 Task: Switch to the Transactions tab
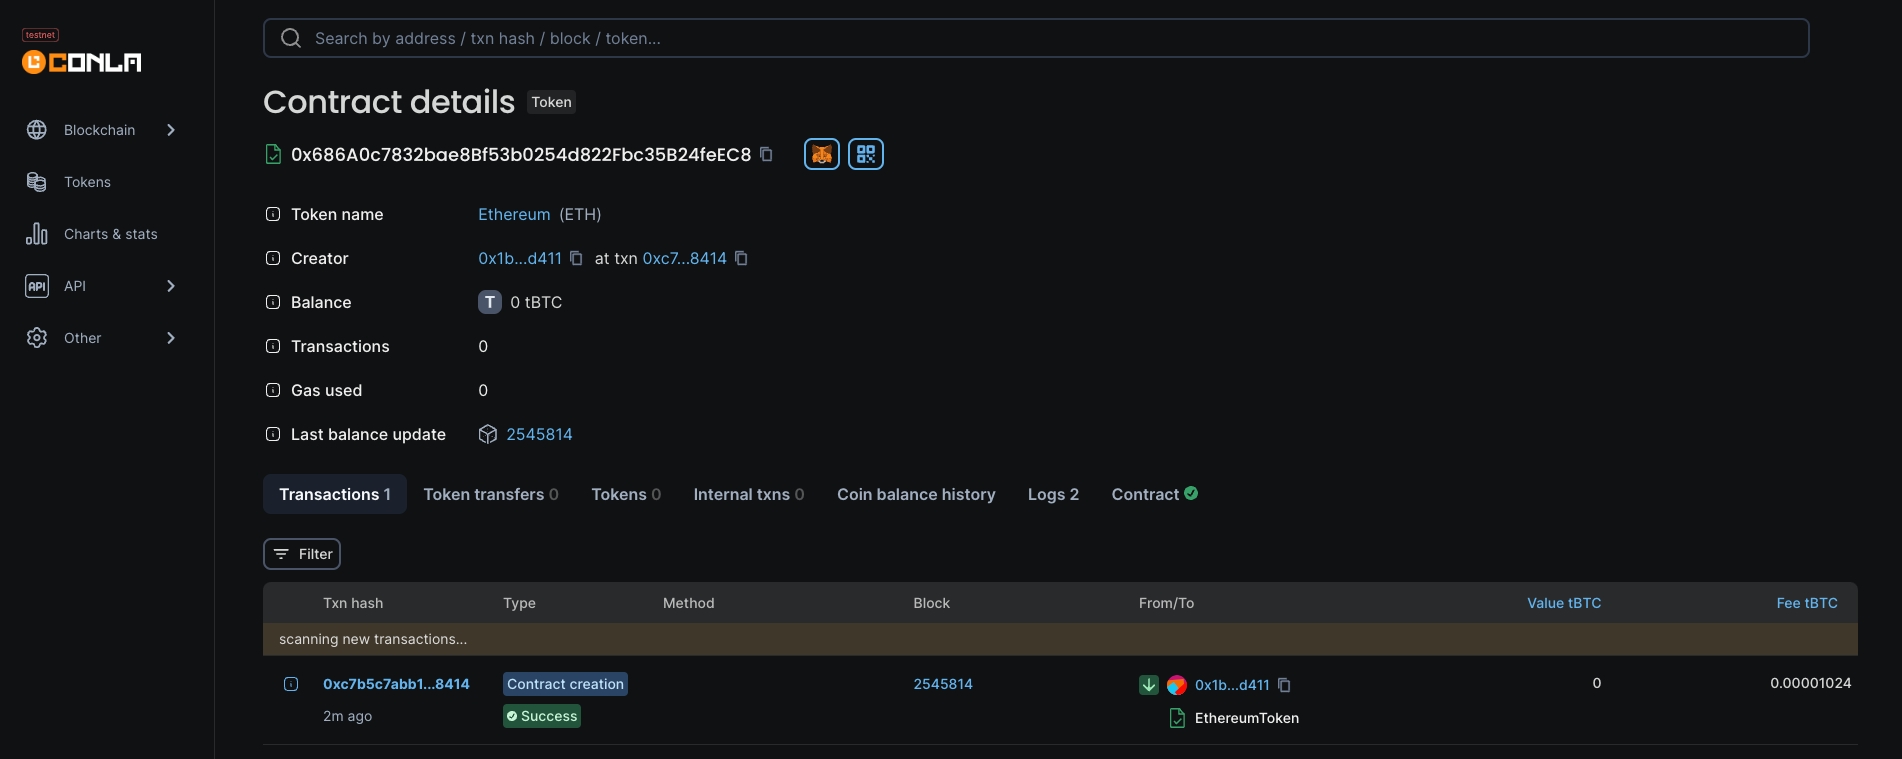pyautogui.click(x=335, y=494)
